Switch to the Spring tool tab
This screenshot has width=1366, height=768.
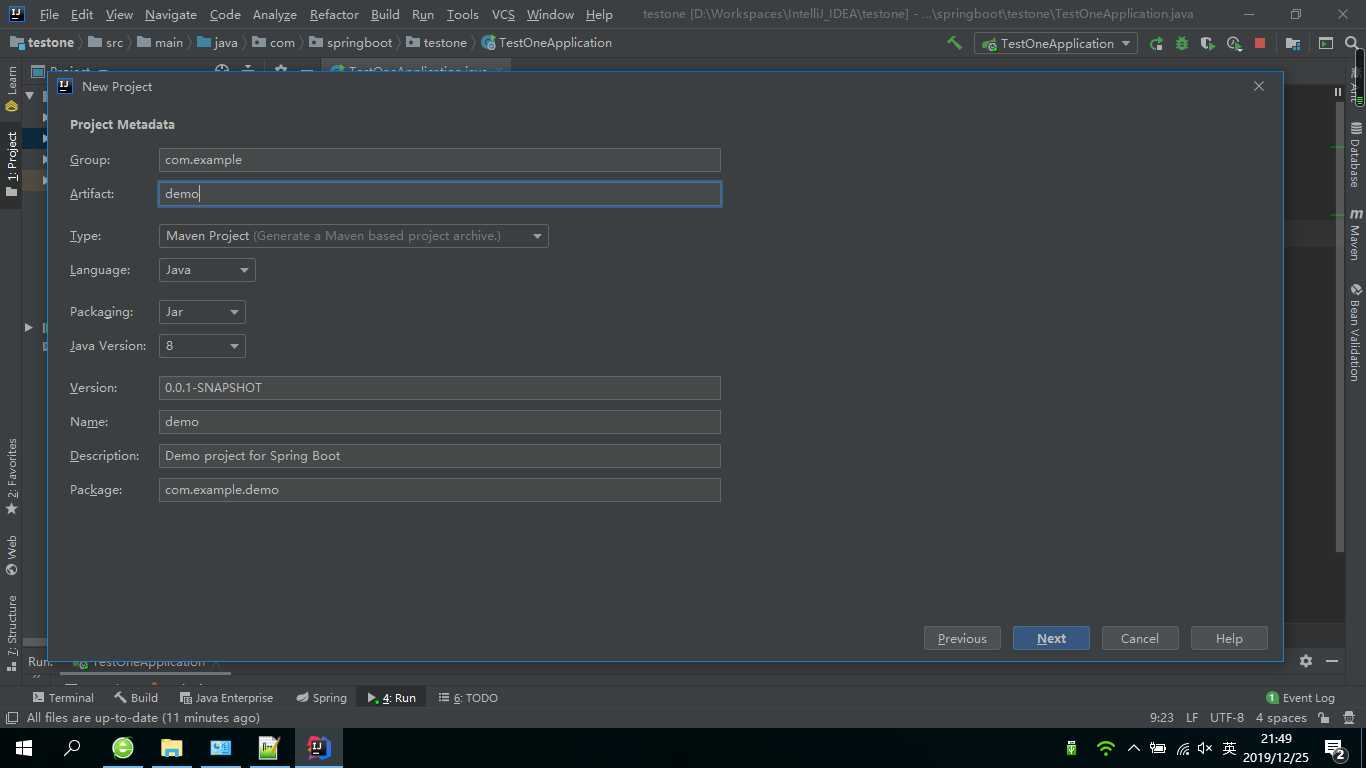321,698
